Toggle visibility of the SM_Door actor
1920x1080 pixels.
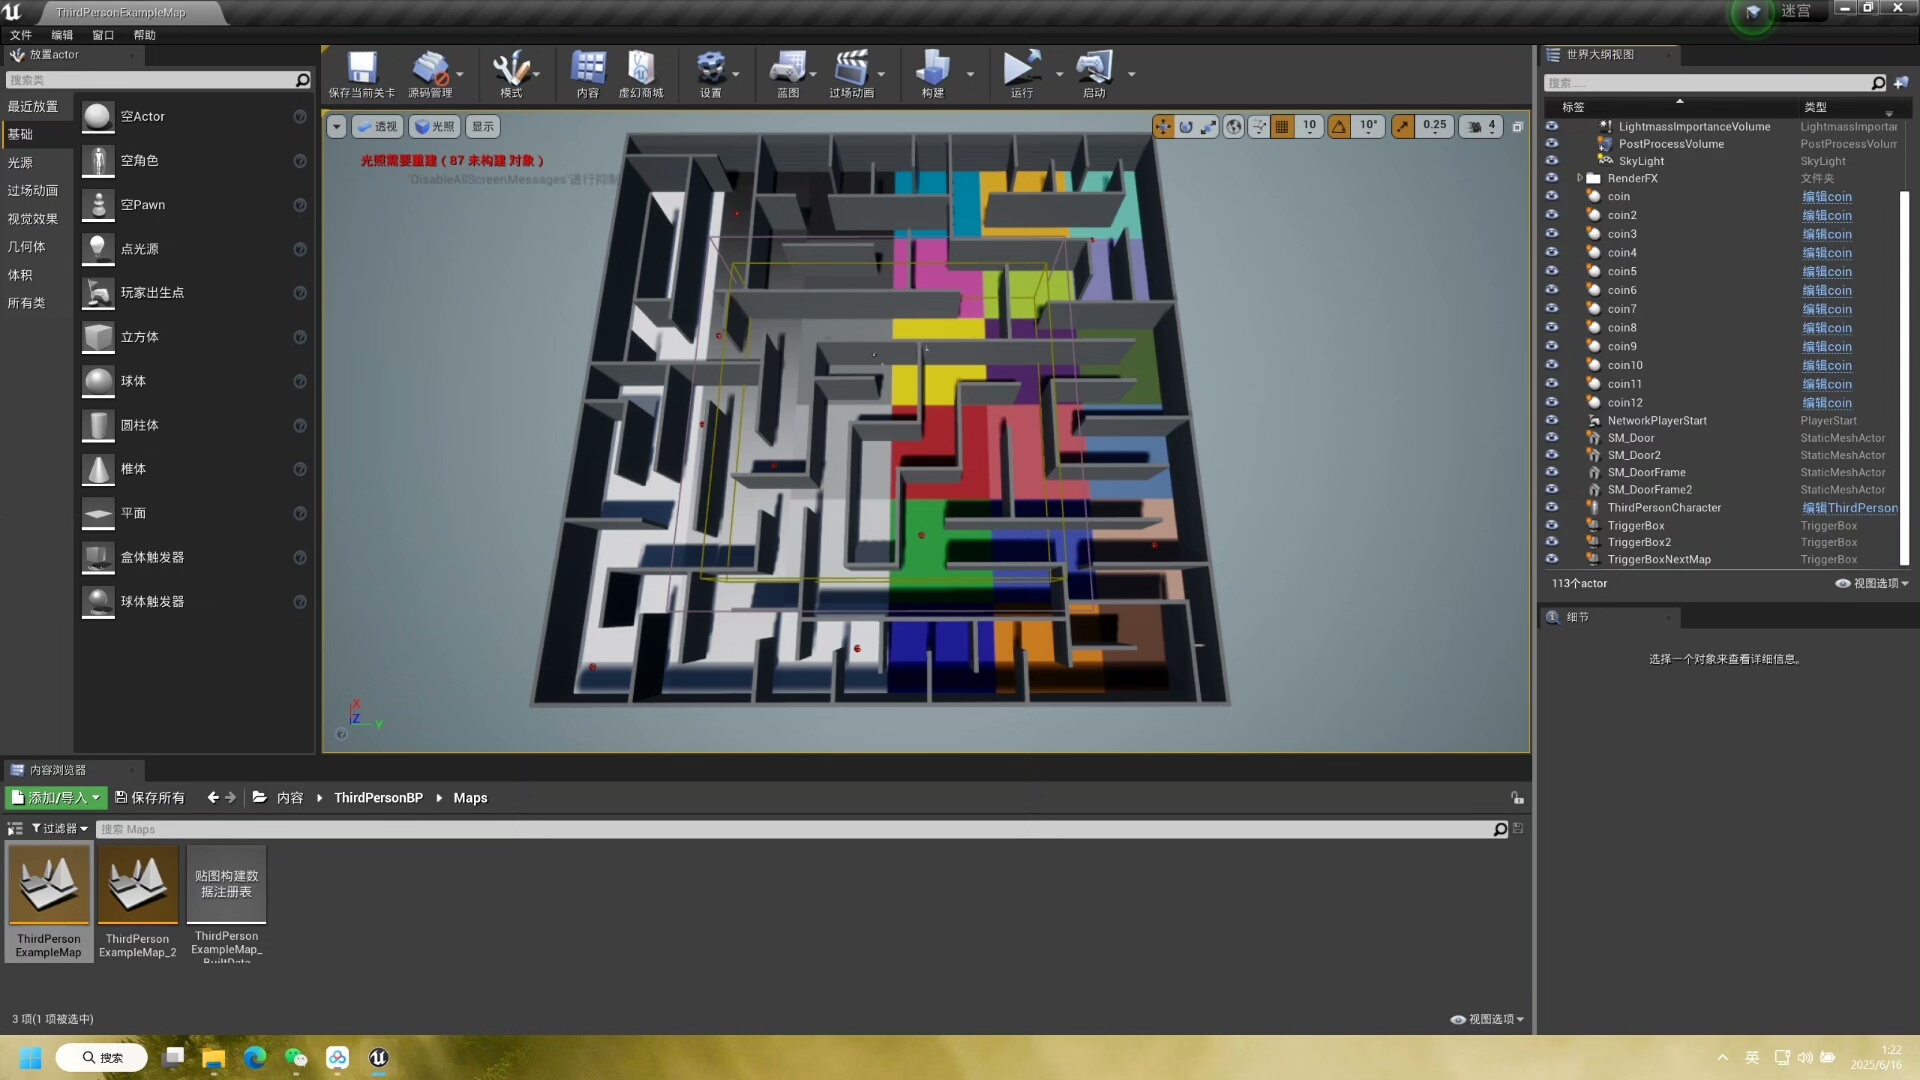(x=1552, y=438)
